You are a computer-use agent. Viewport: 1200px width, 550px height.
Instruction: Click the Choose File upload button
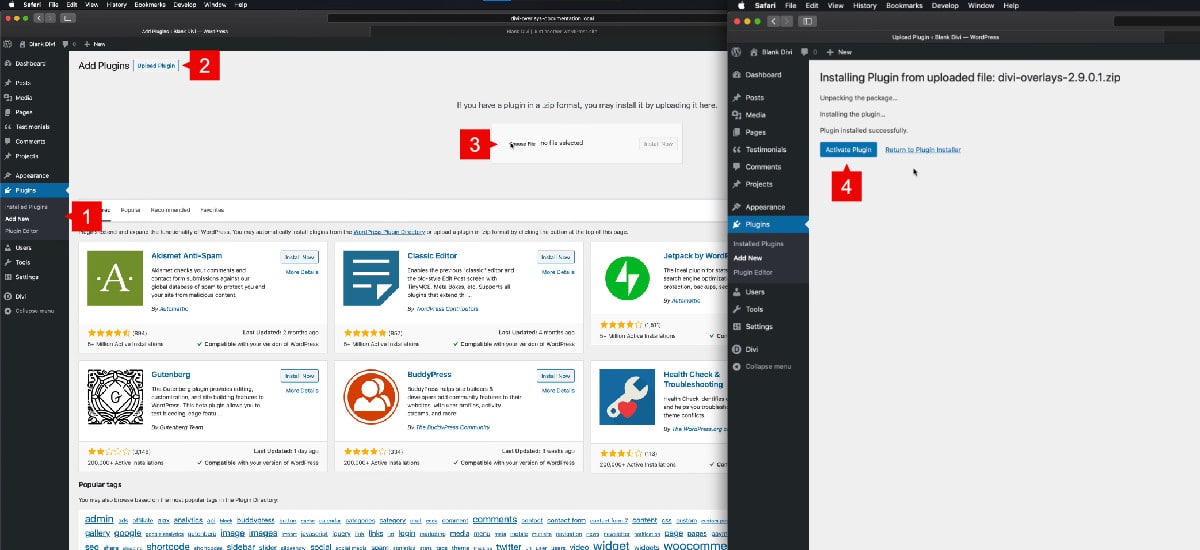521,144
